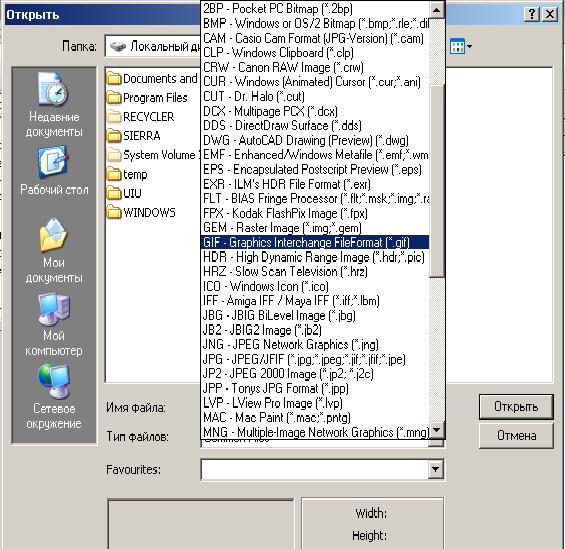Choose CAM - Casio Cam Format type

coord(315,38)
